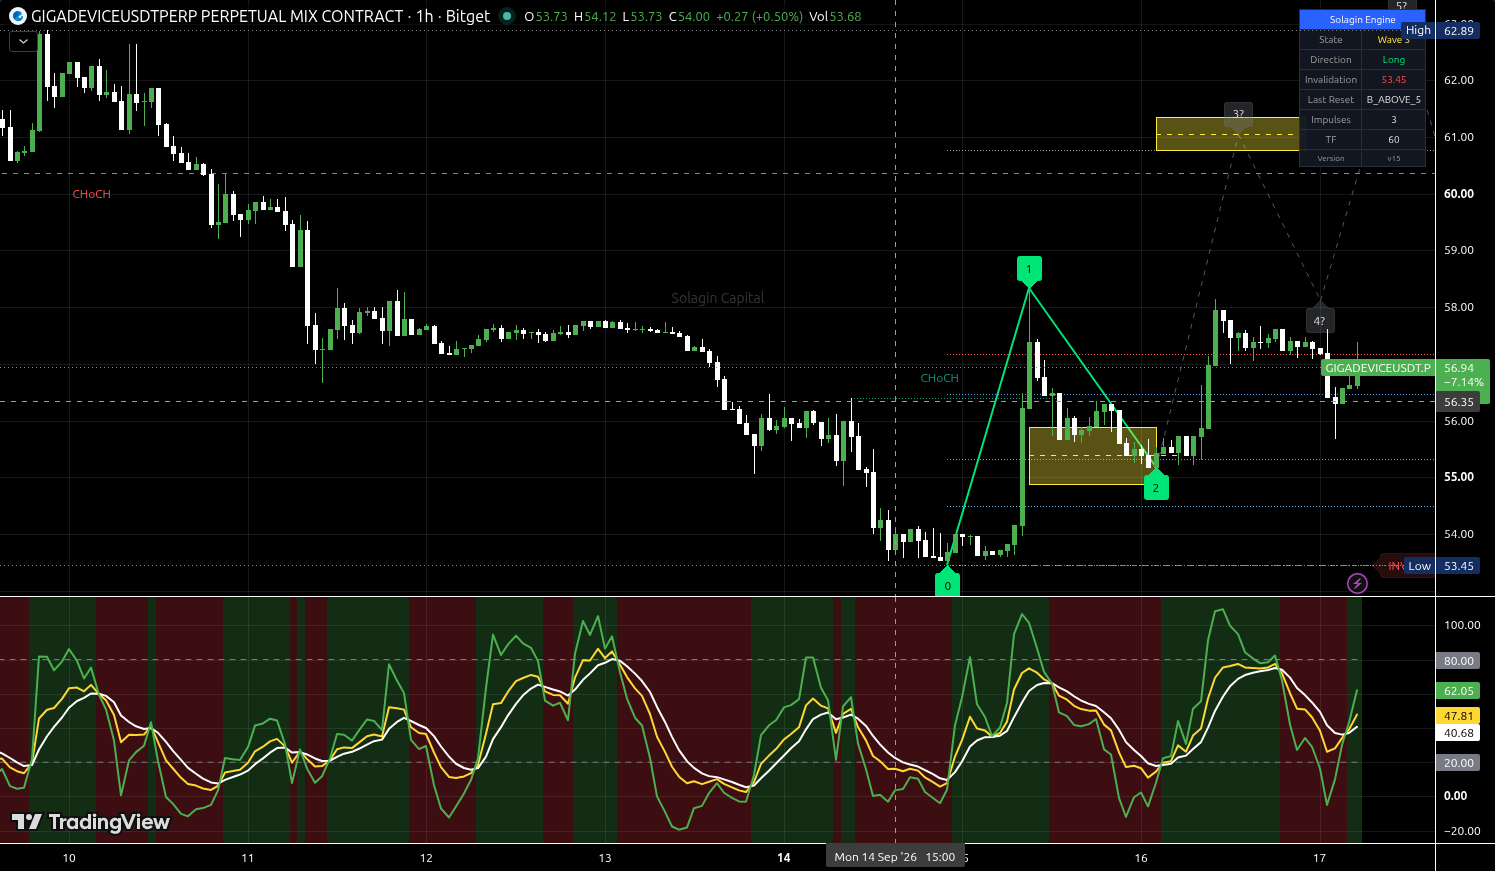Select the green wave label 0

click(947, 584)
